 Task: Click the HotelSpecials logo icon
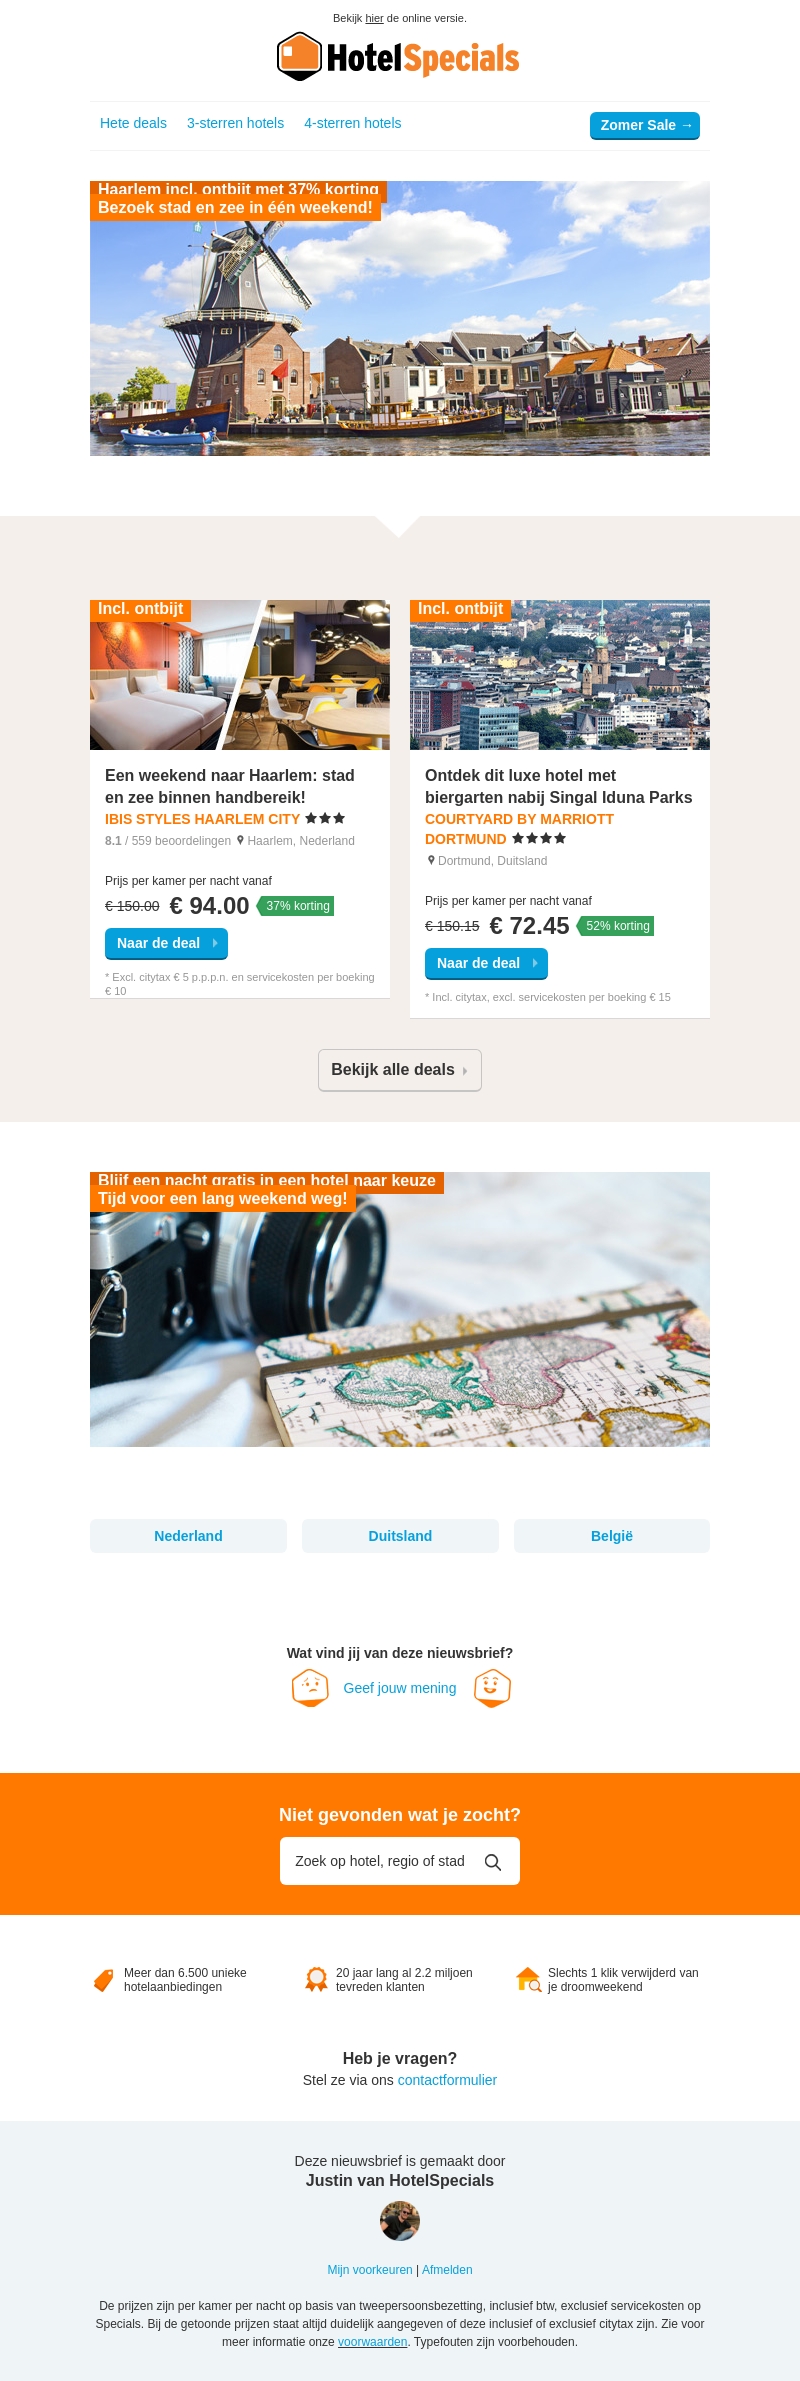(299, 56)
